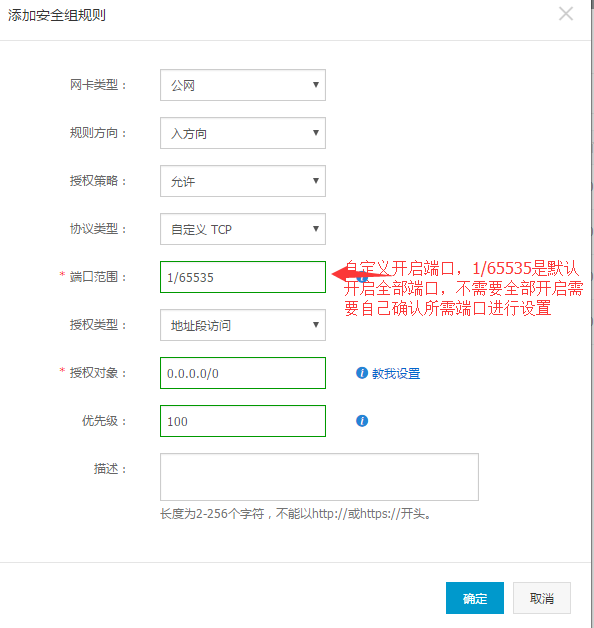Image resolution: width=594 pixels, height=628 pixels.
Task: Click the arrow on 协议类型 select box
Action: point(316,229)
